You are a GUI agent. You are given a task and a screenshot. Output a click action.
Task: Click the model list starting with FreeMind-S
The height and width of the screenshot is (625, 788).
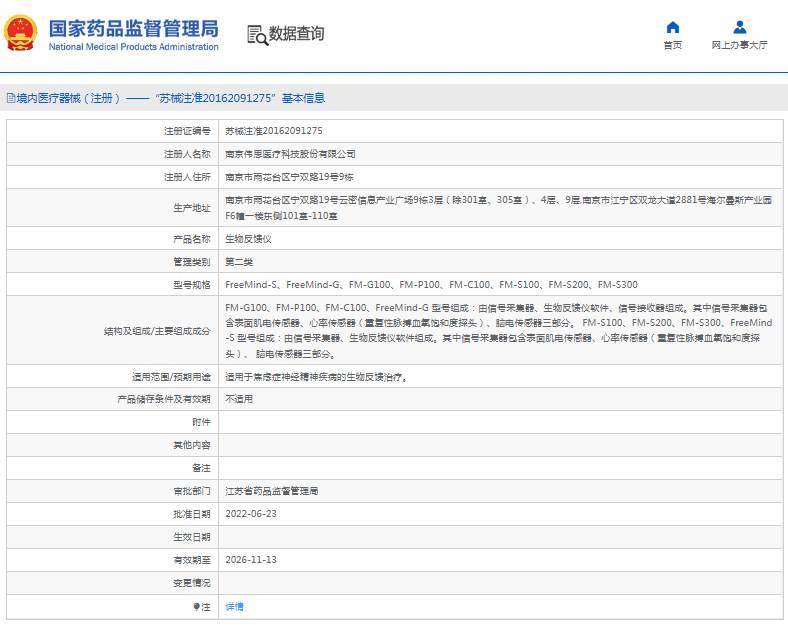tap(430, 285)
